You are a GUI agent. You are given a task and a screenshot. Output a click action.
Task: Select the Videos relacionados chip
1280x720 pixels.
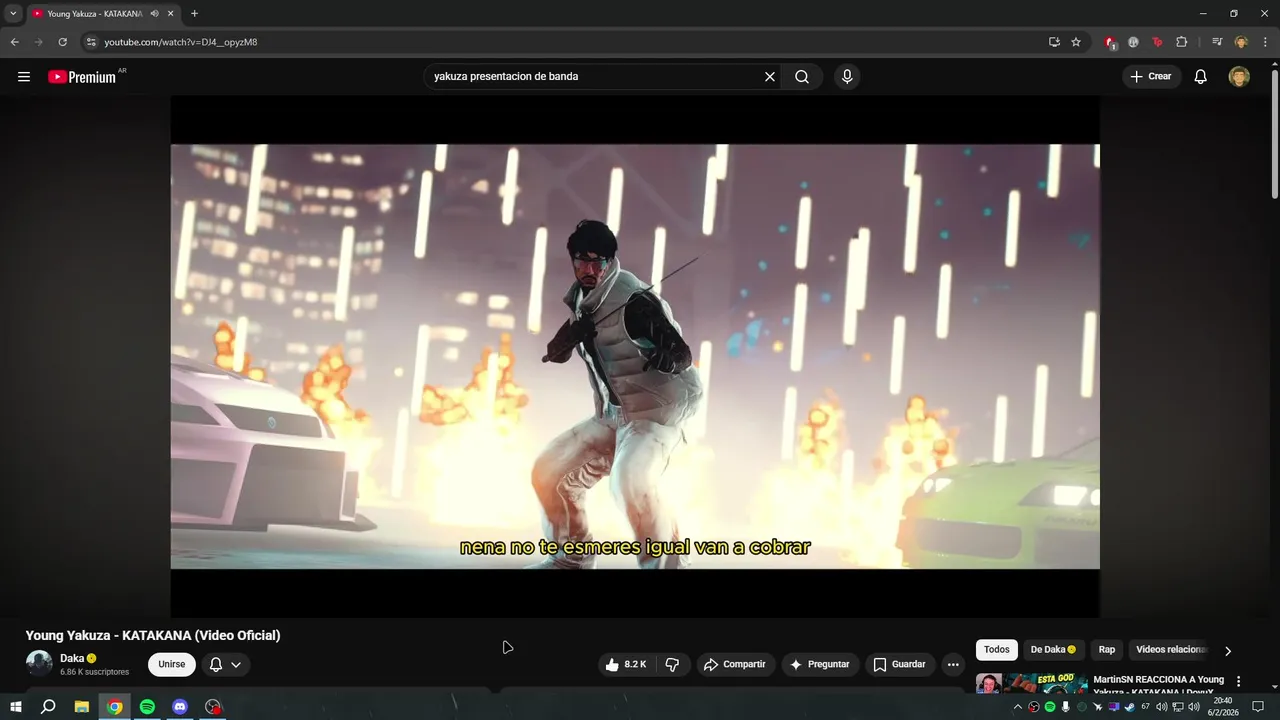[x=1170, y=650]
